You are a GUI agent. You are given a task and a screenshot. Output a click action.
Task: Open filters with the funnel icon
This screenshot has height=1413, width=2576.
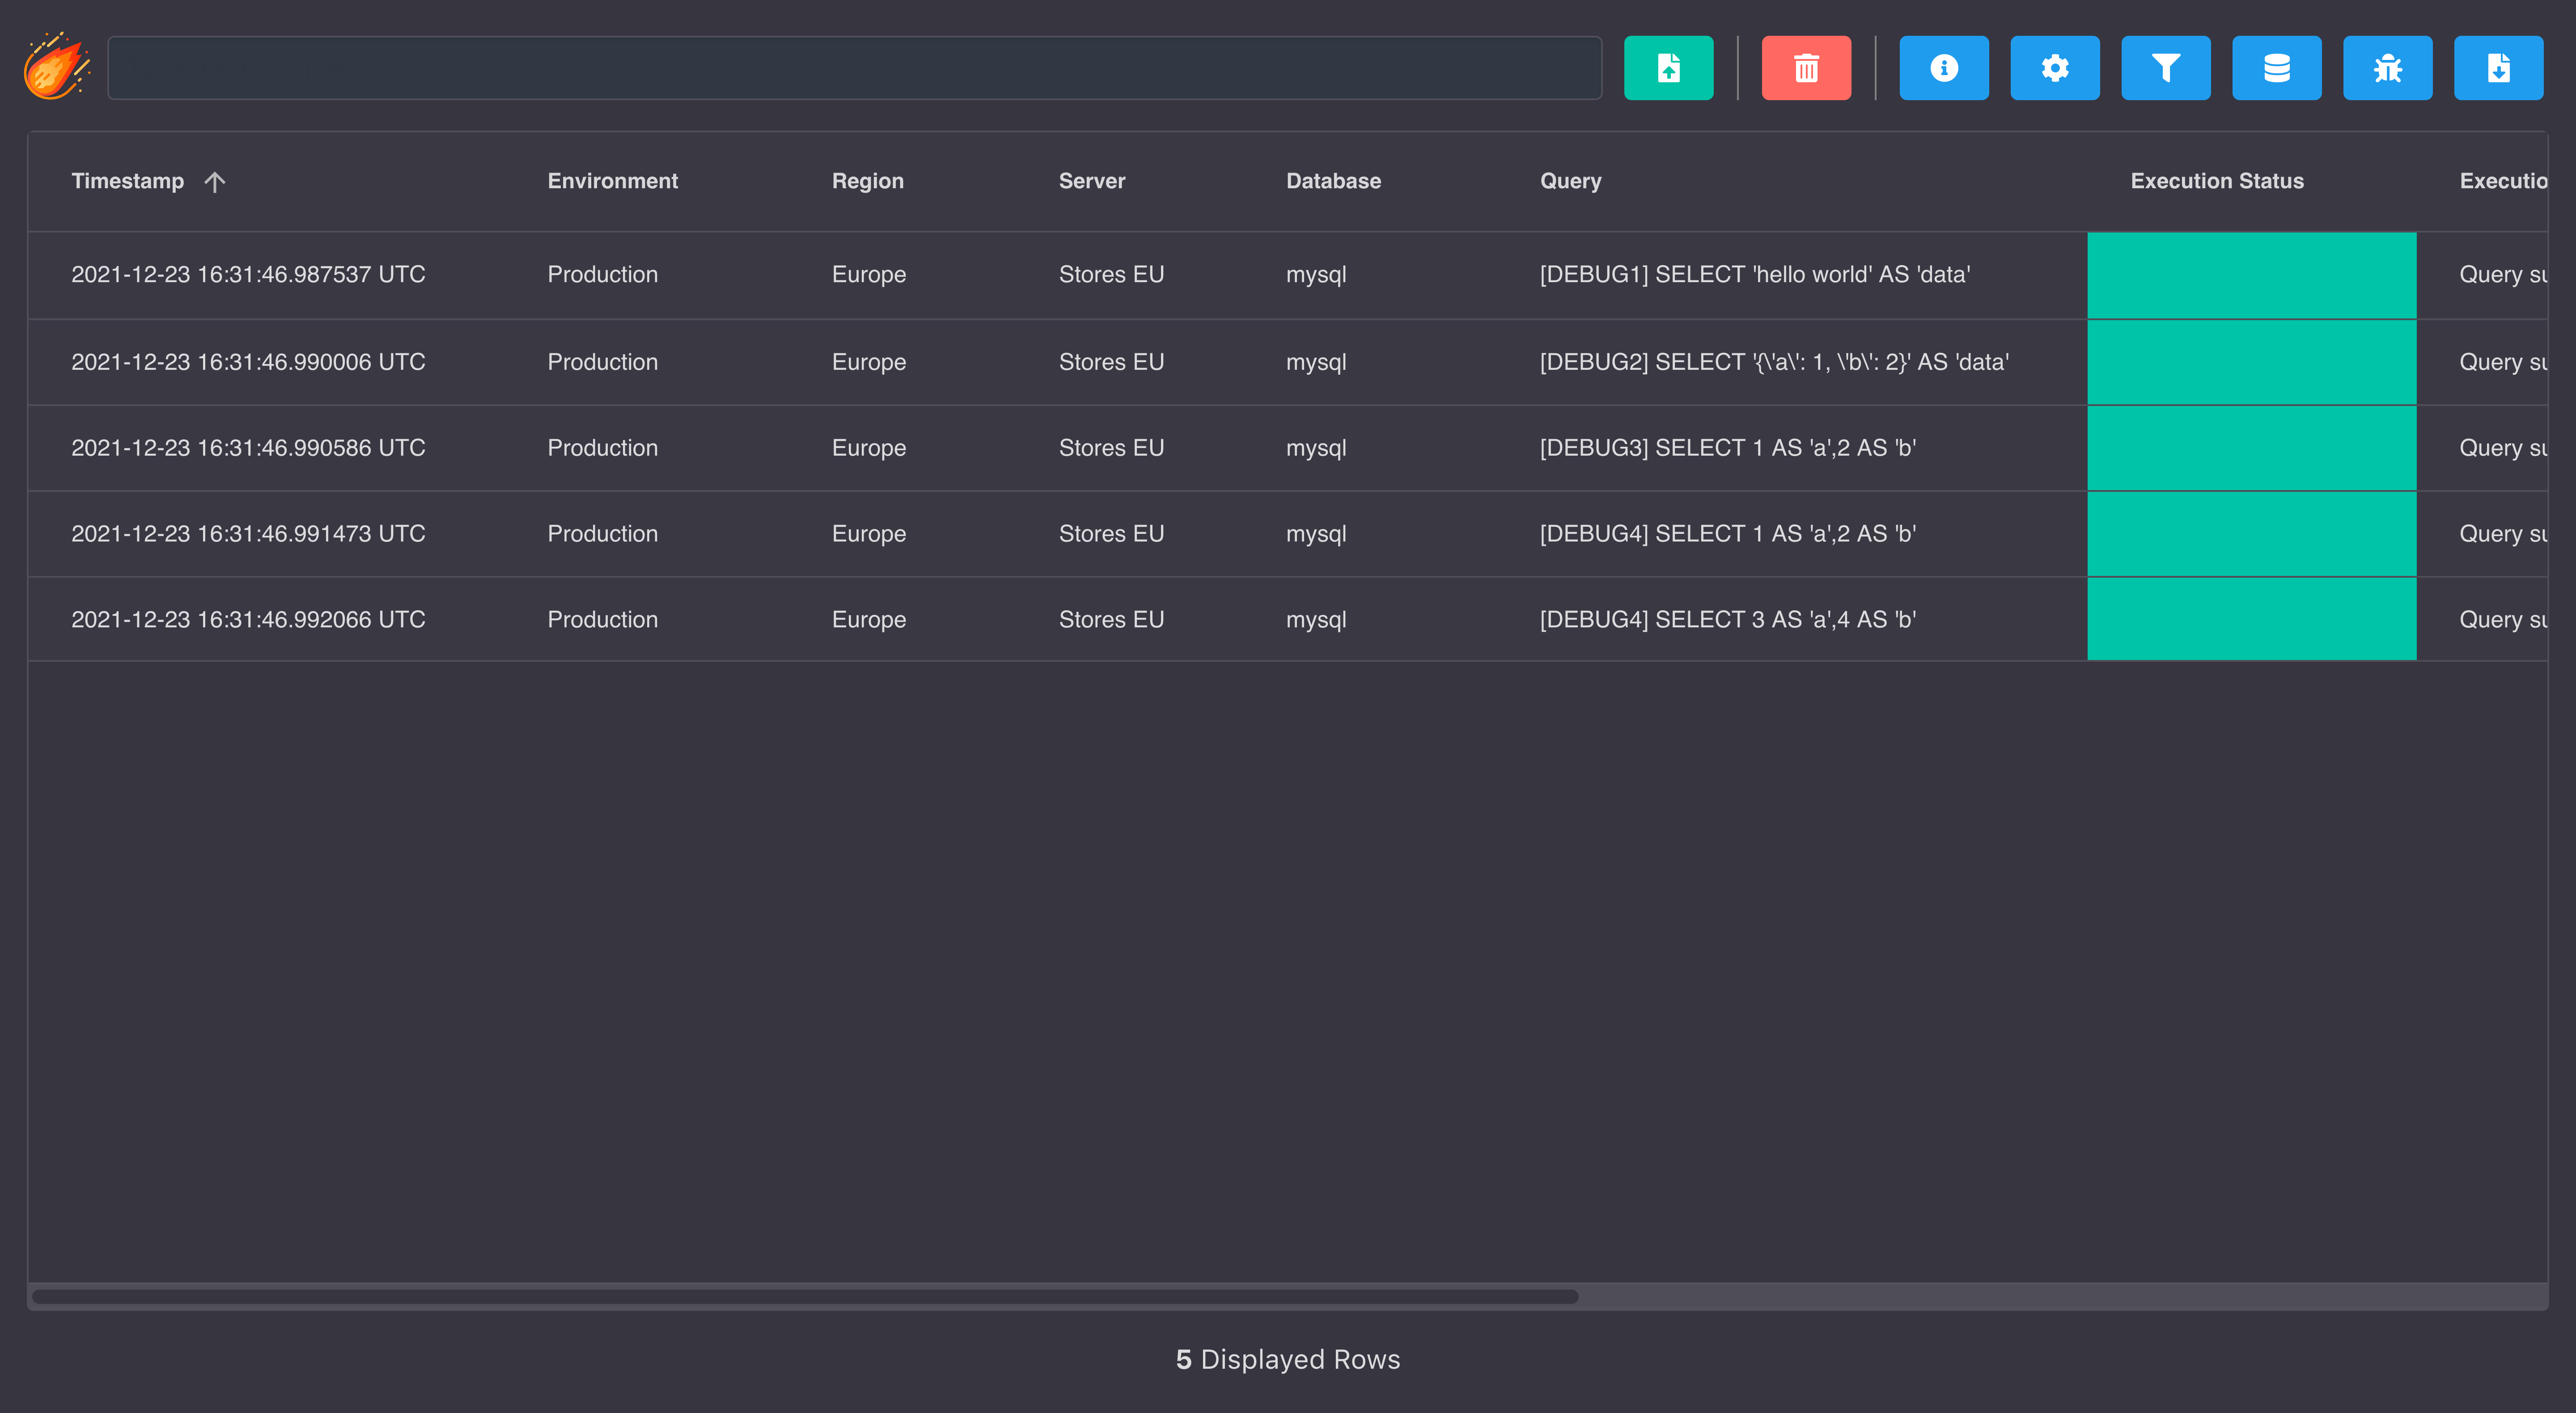(2166, 68)
